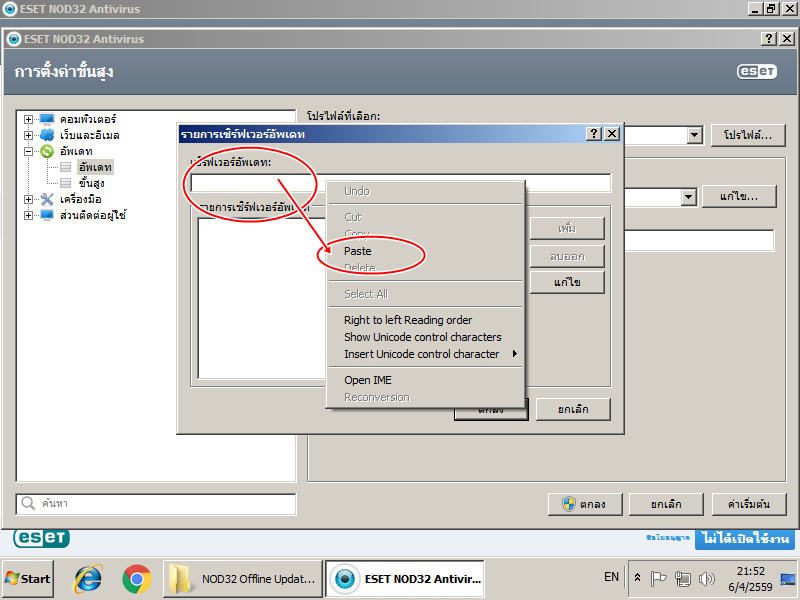800x600 pixels.
Task: Open the โปรไฟล์ที่เลือก dropdown arrow
Action: [x=694, y=135]
